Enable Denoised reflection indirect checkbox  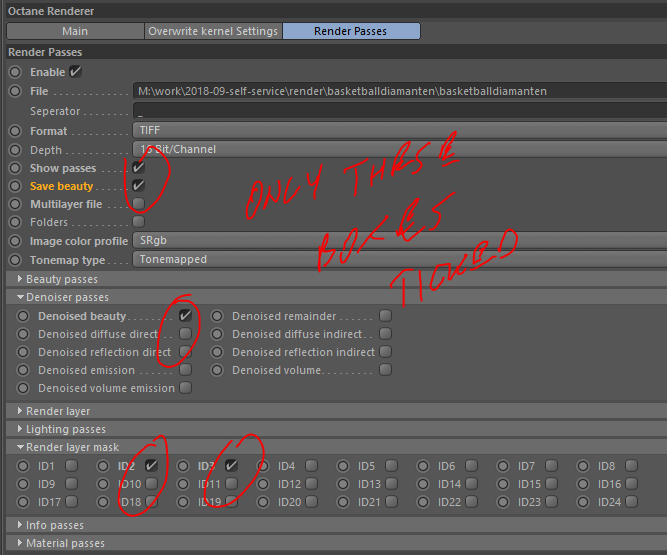coord(385,352)
